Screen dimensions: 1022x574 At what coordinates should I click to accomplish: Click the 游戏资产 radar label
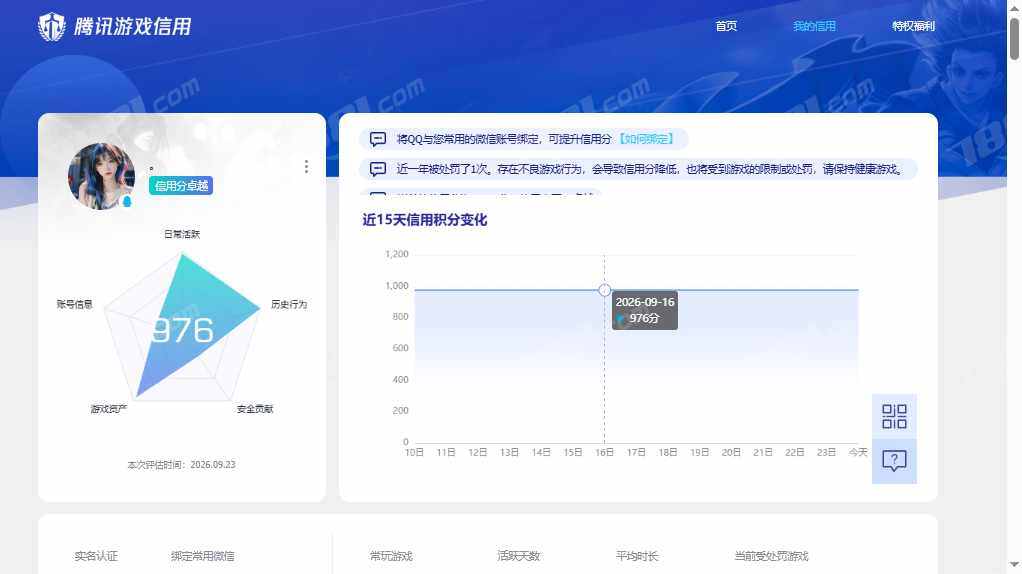pyautogui.click(x=109, y=409)
